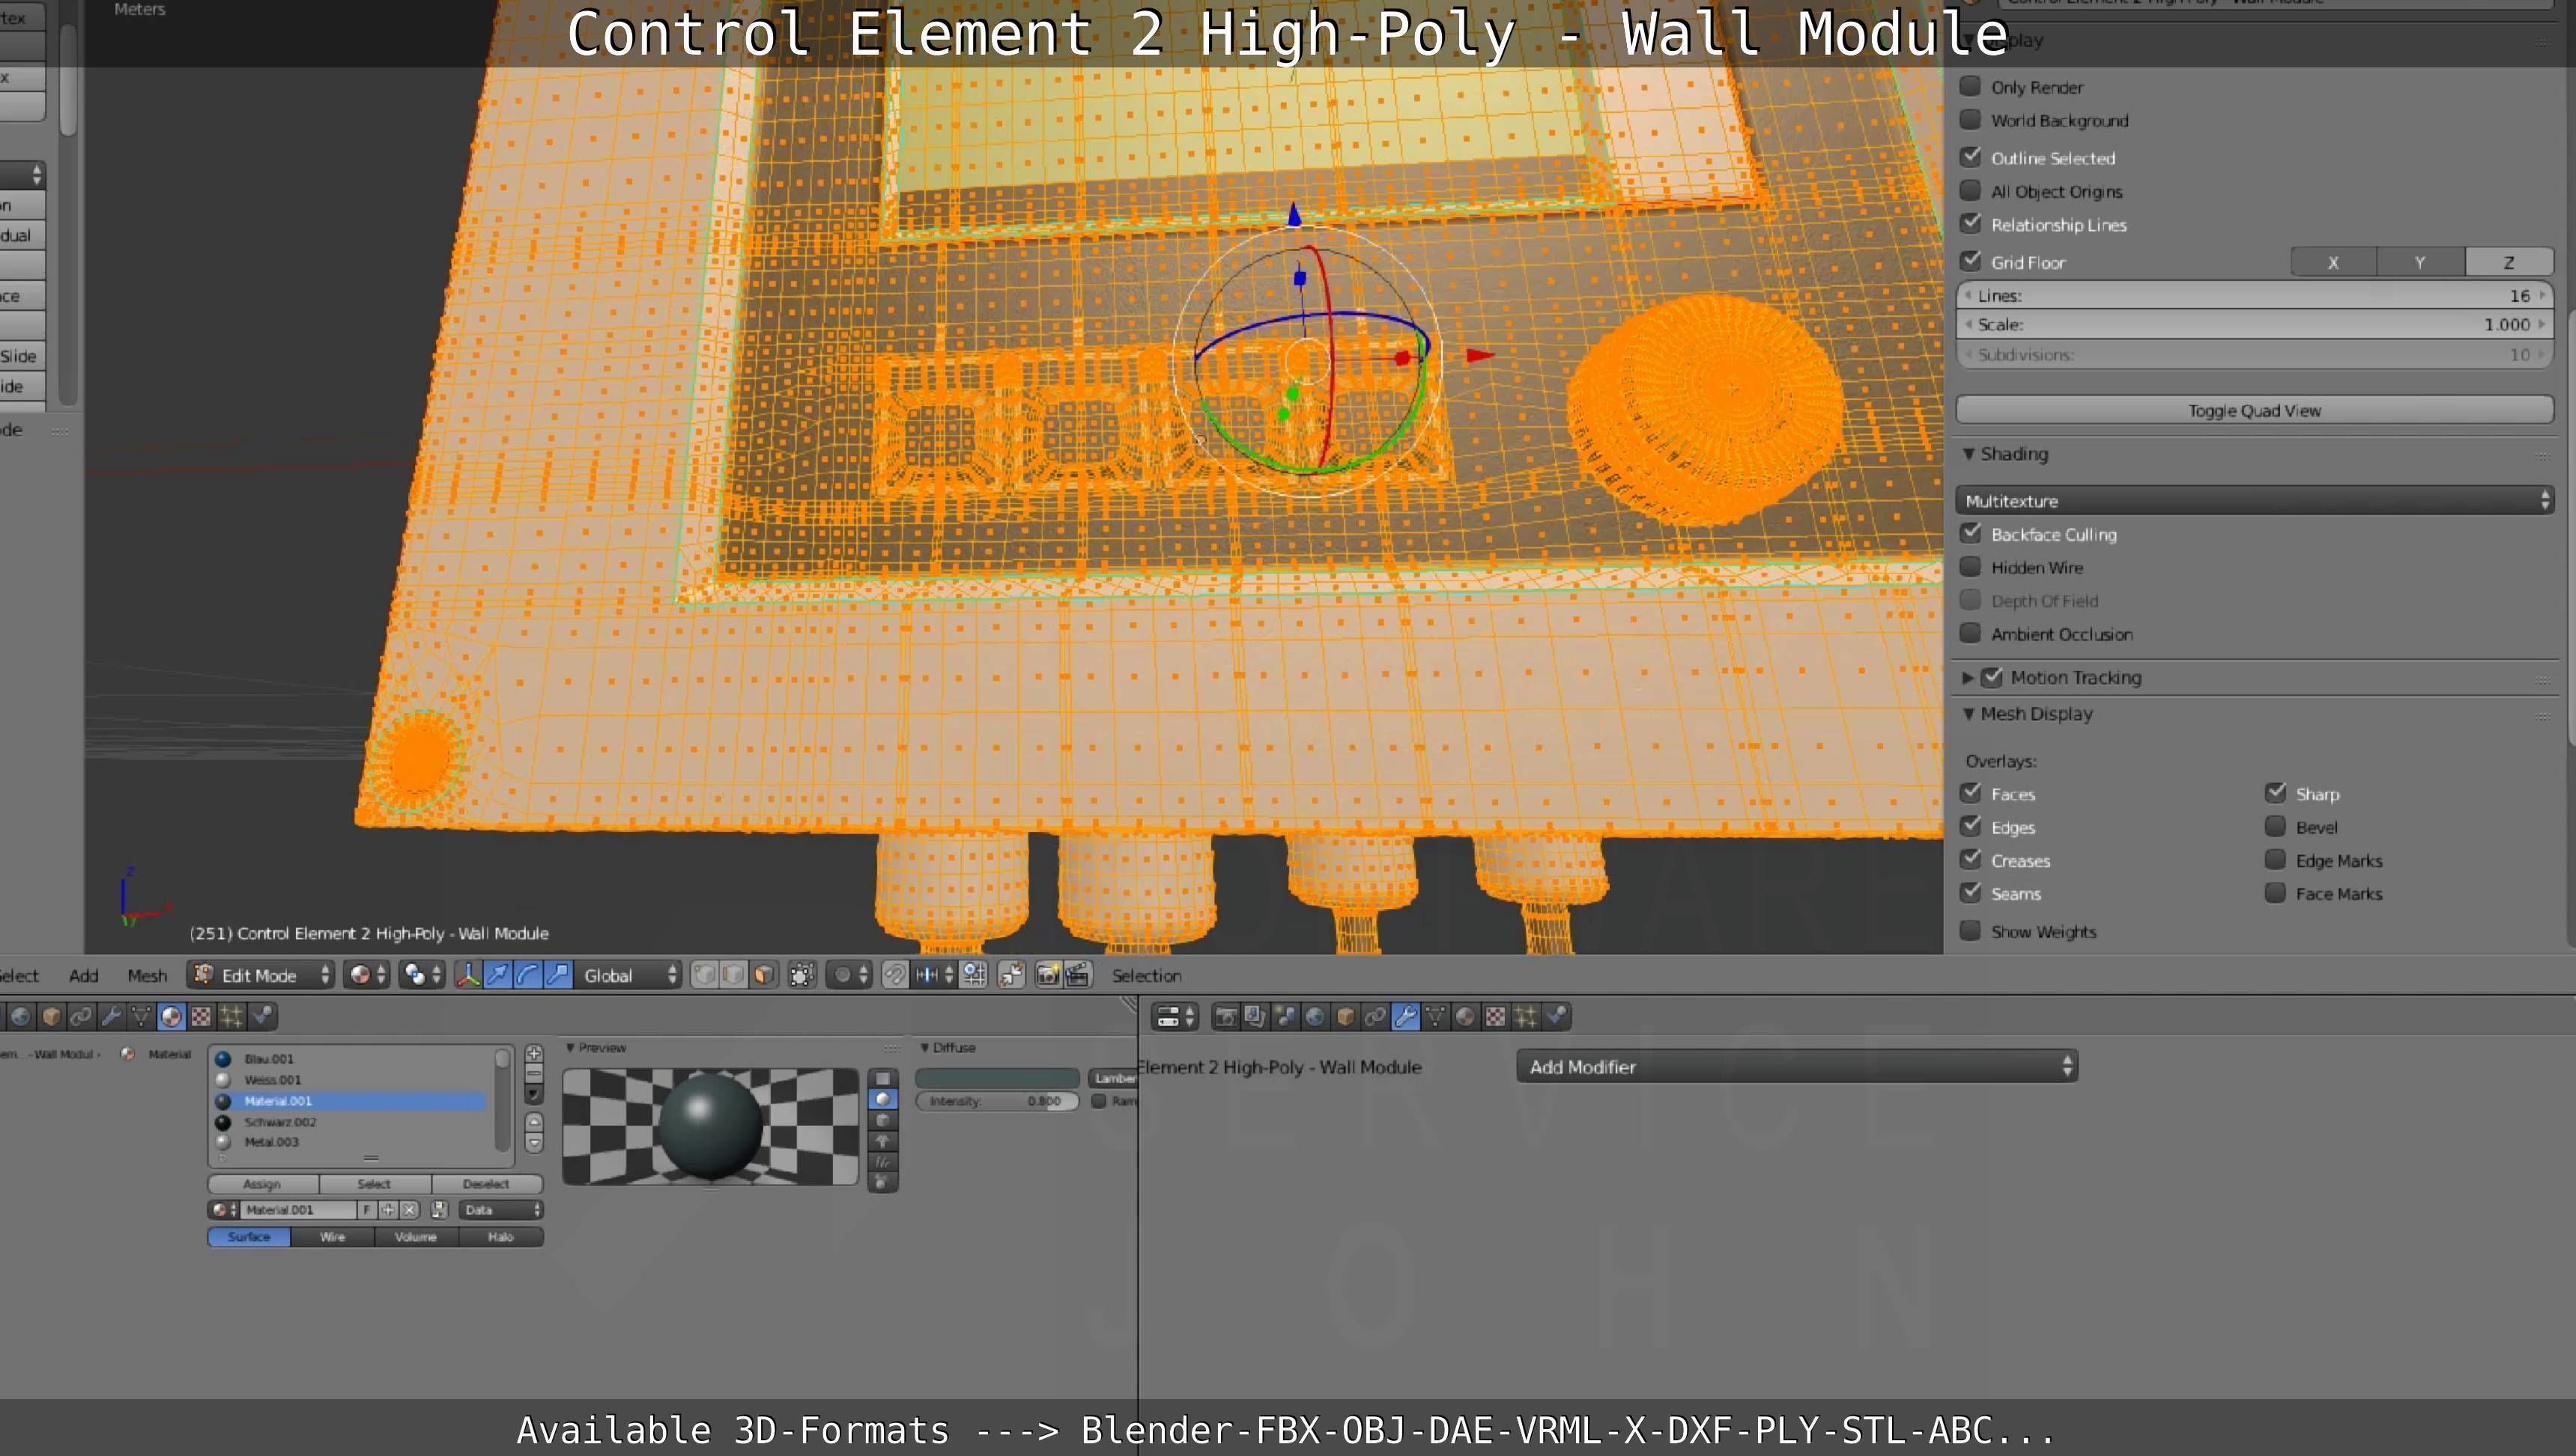This screenshot has height=1456, width=2576.
Task: Click the OpenGL render image camera icon
Action: (x=1047, y=975)
